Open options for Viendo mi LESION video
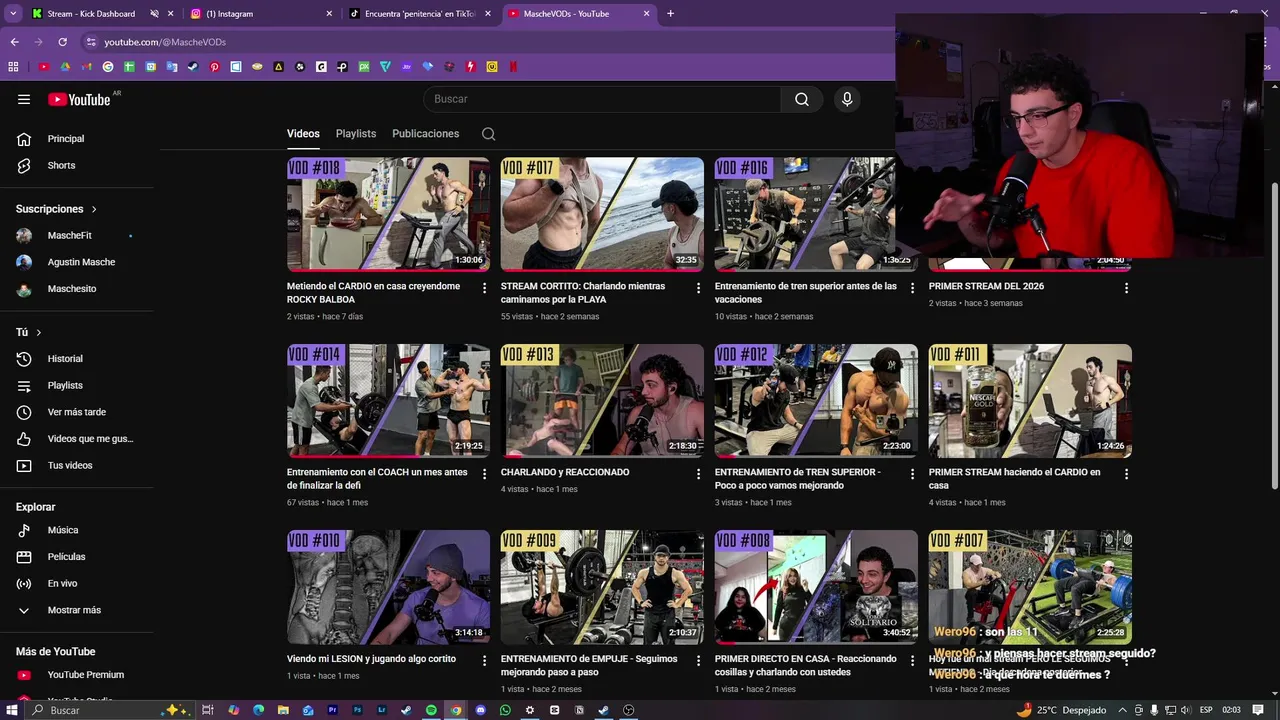 click(485, 661)
